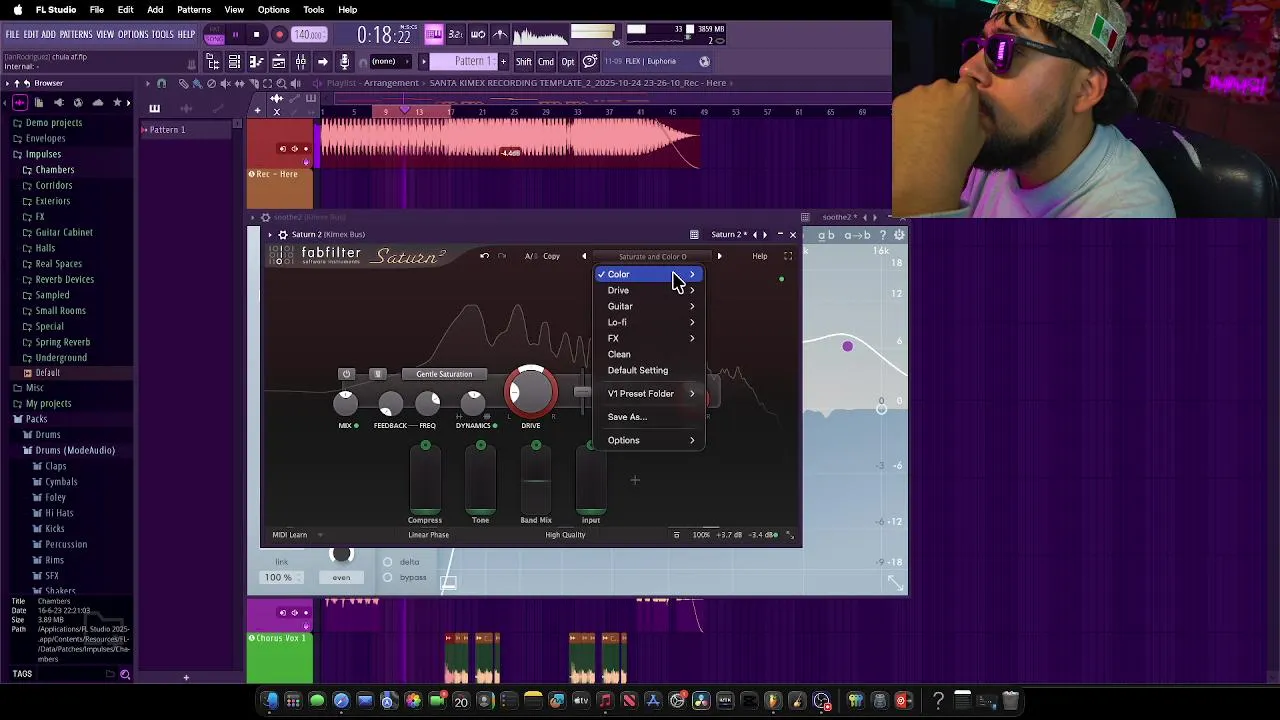Image resolution: width=1280 pixels, height=720 pixels.
Task: Click the record button in transport
Action: (x=279, y=34)
